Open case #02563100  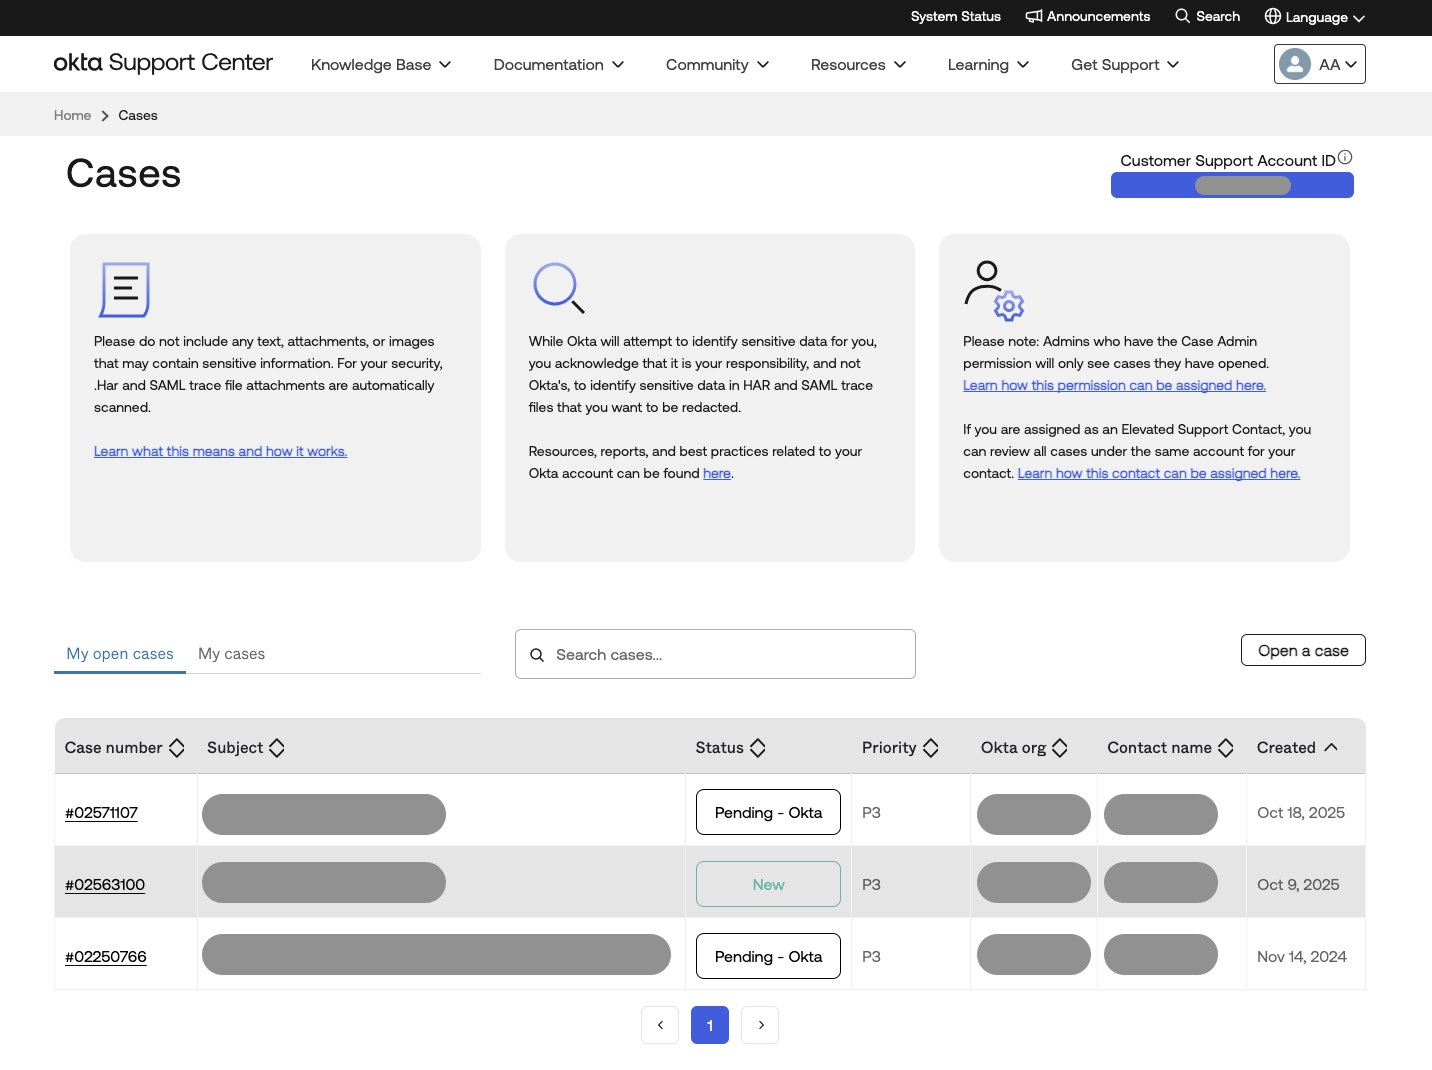[105, 884]
